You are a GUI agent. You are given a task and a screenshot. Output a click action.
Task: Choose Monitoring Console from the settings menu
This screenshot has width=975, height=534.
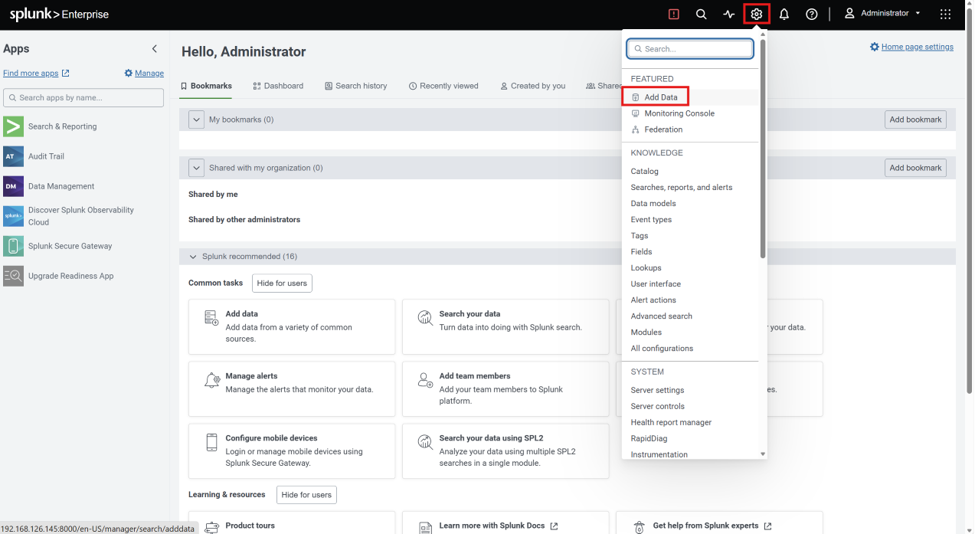[679, 113]
